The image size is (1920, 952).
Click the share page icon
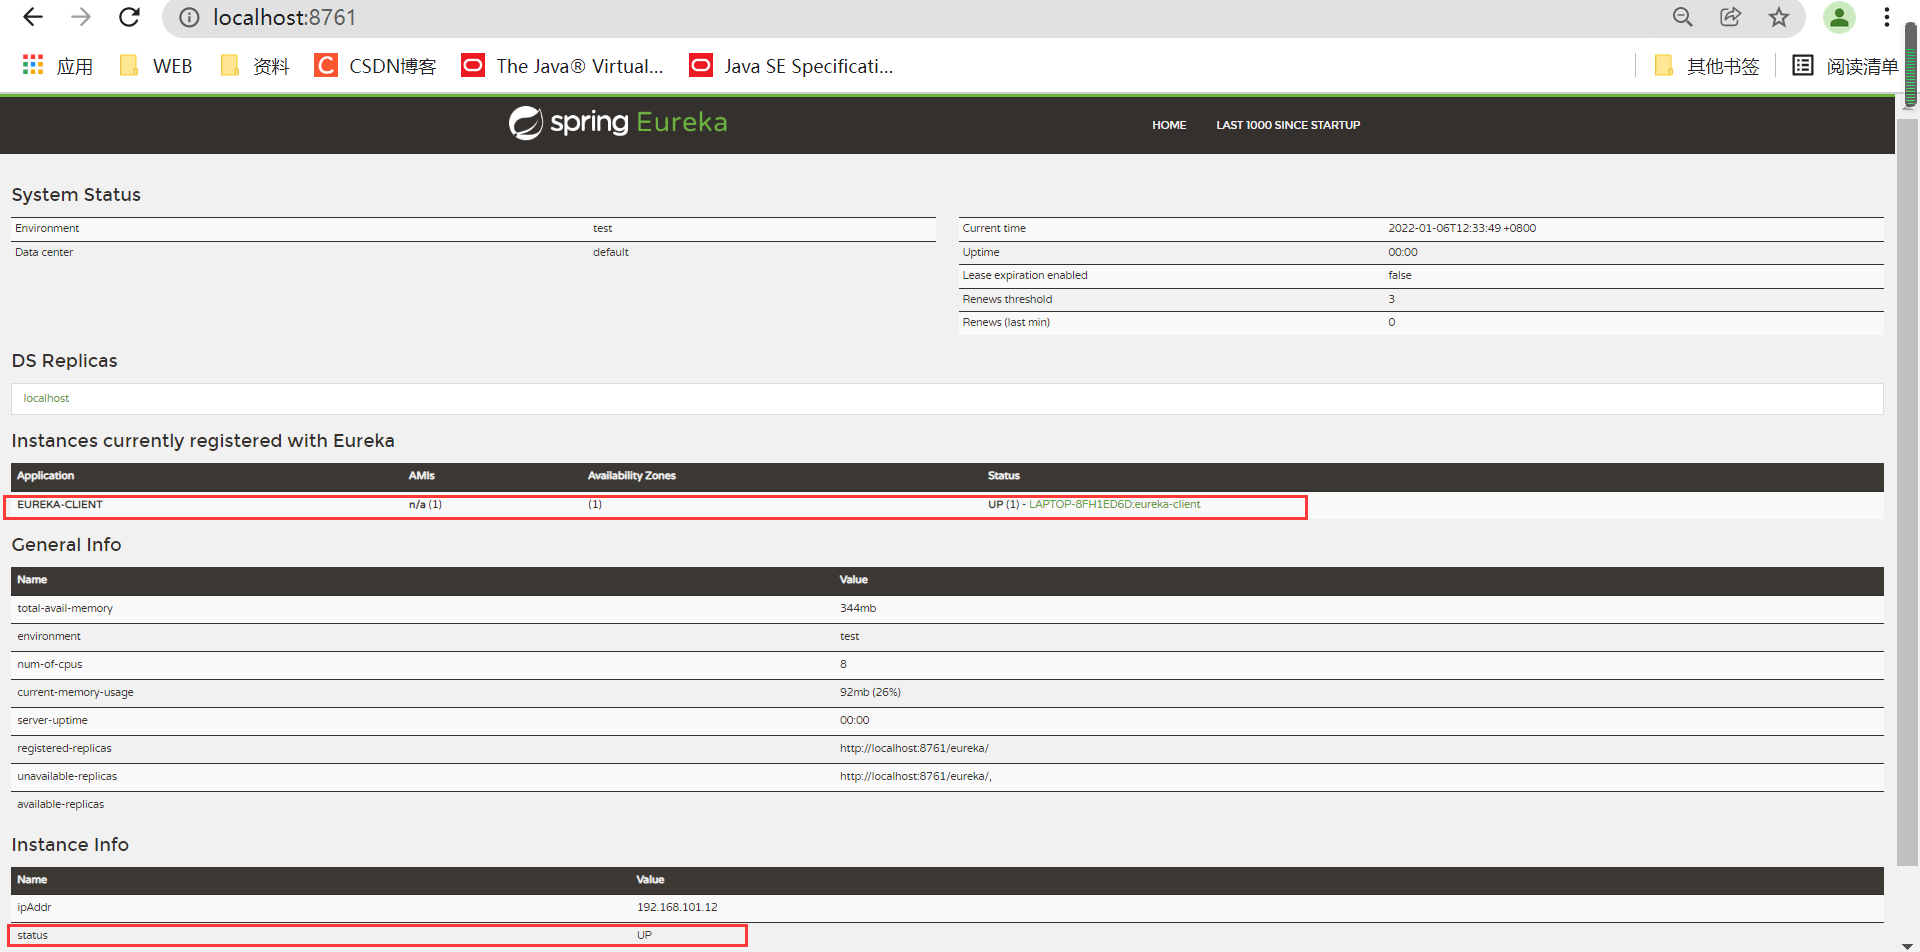tap(1731, 17)
